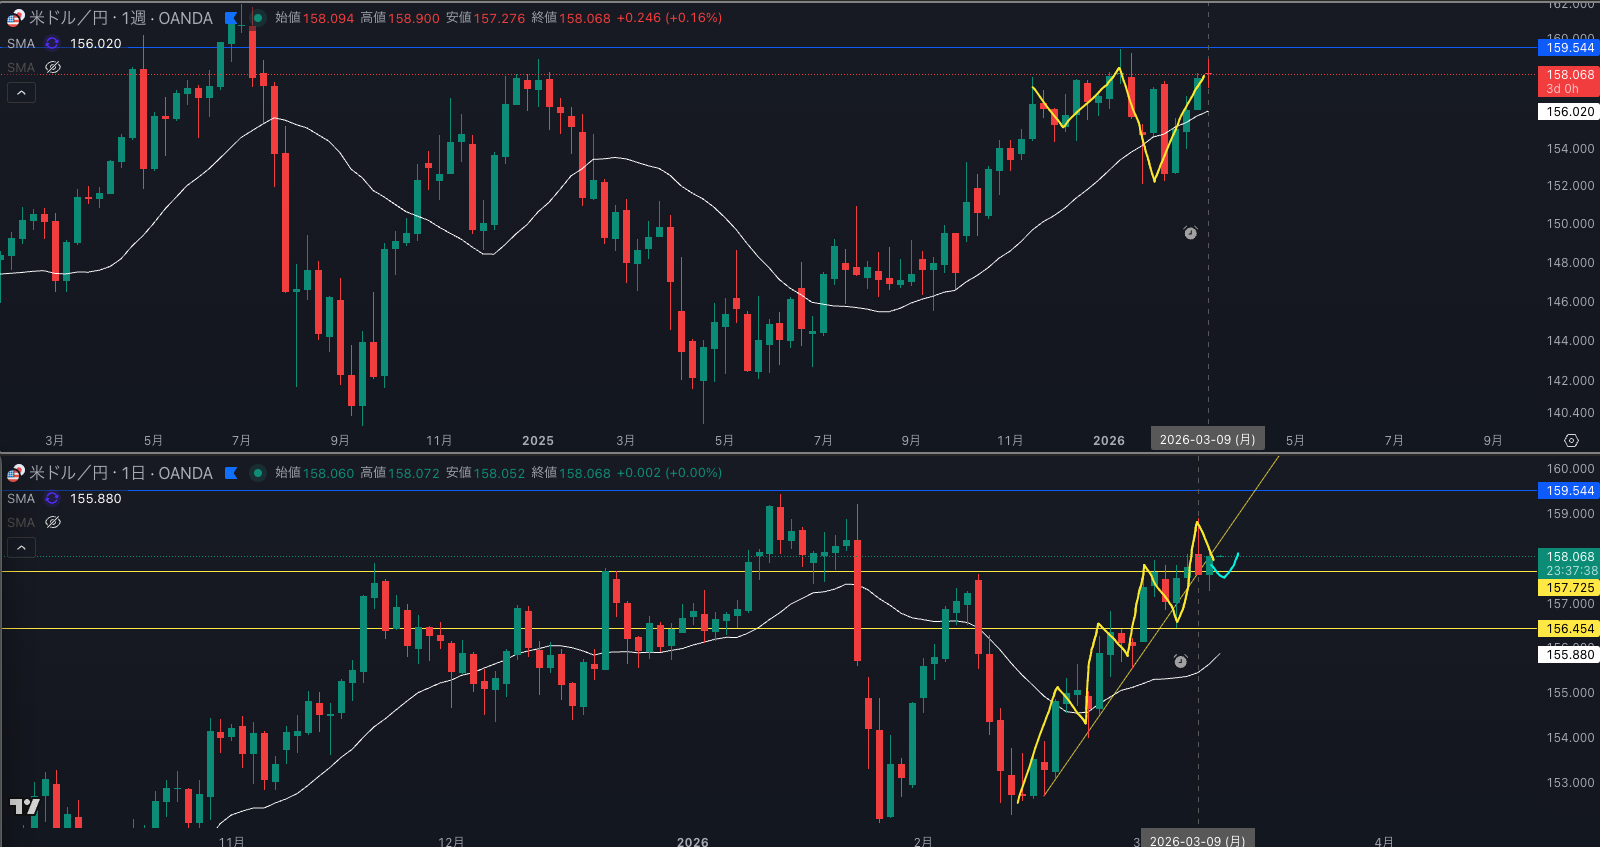
Task: Collapse the daily chart indicator legend
Action: pos(22,547)
